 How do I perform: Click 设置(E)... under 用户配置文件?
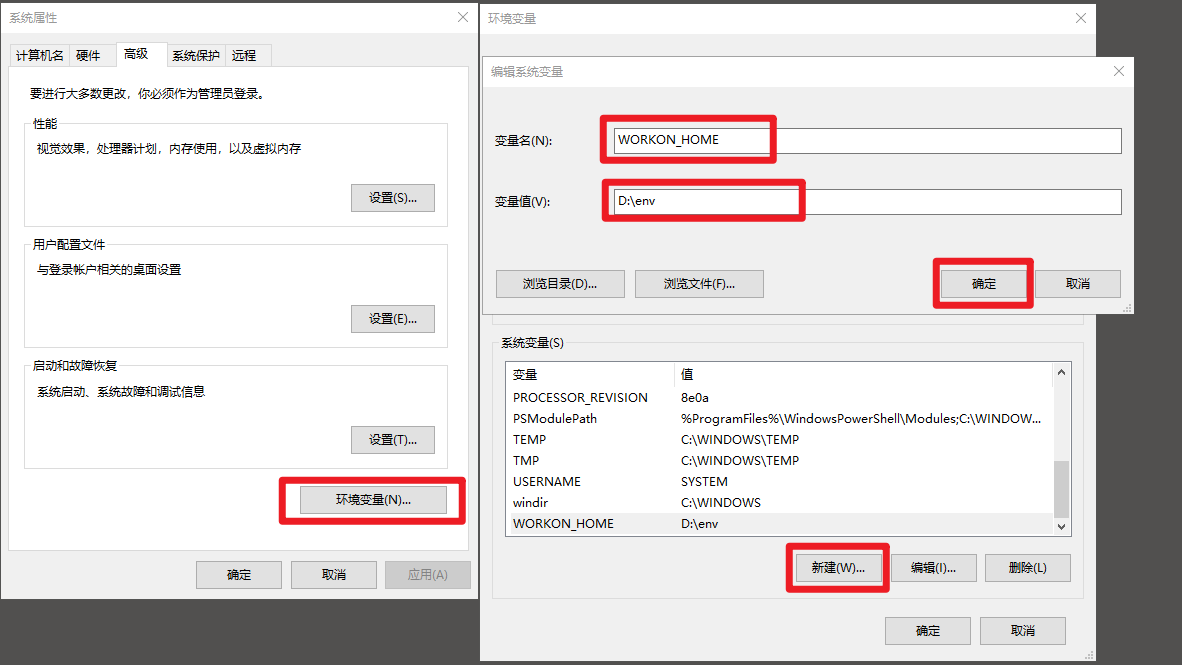coord(393,319)
